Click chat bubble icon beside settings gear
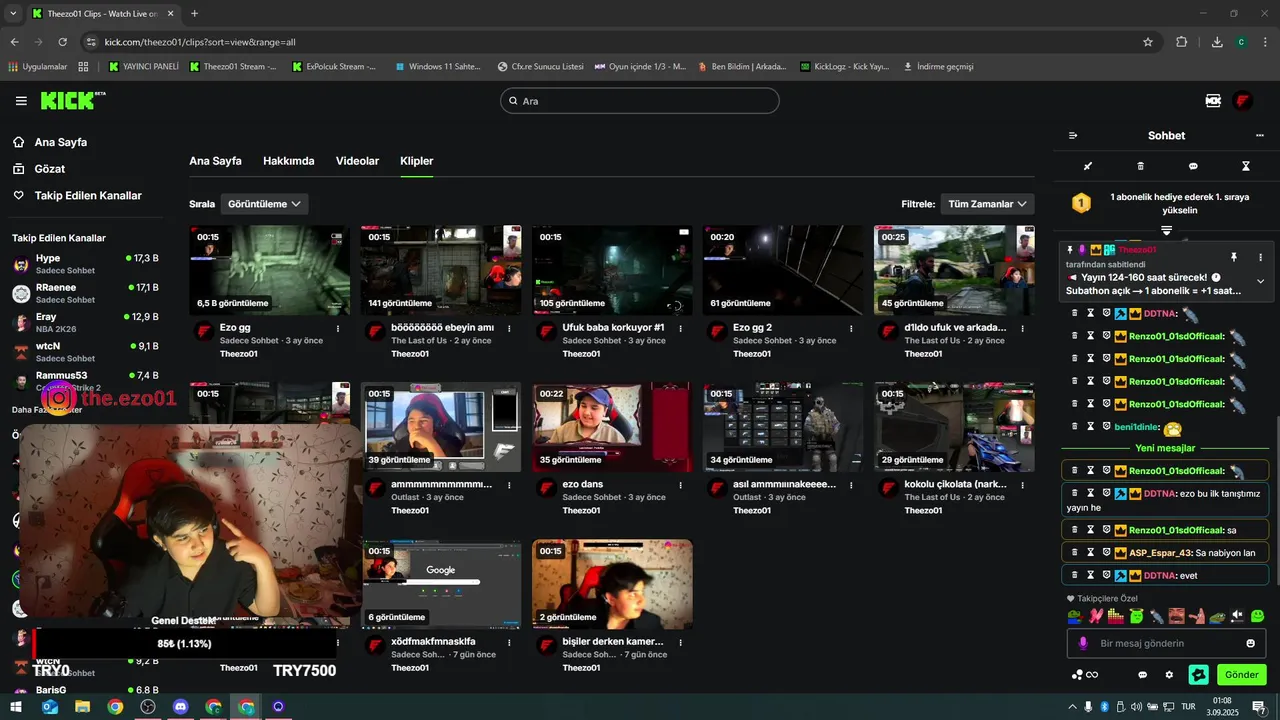This screenshot has width=1280, height=720. [x=1142, y=675]
